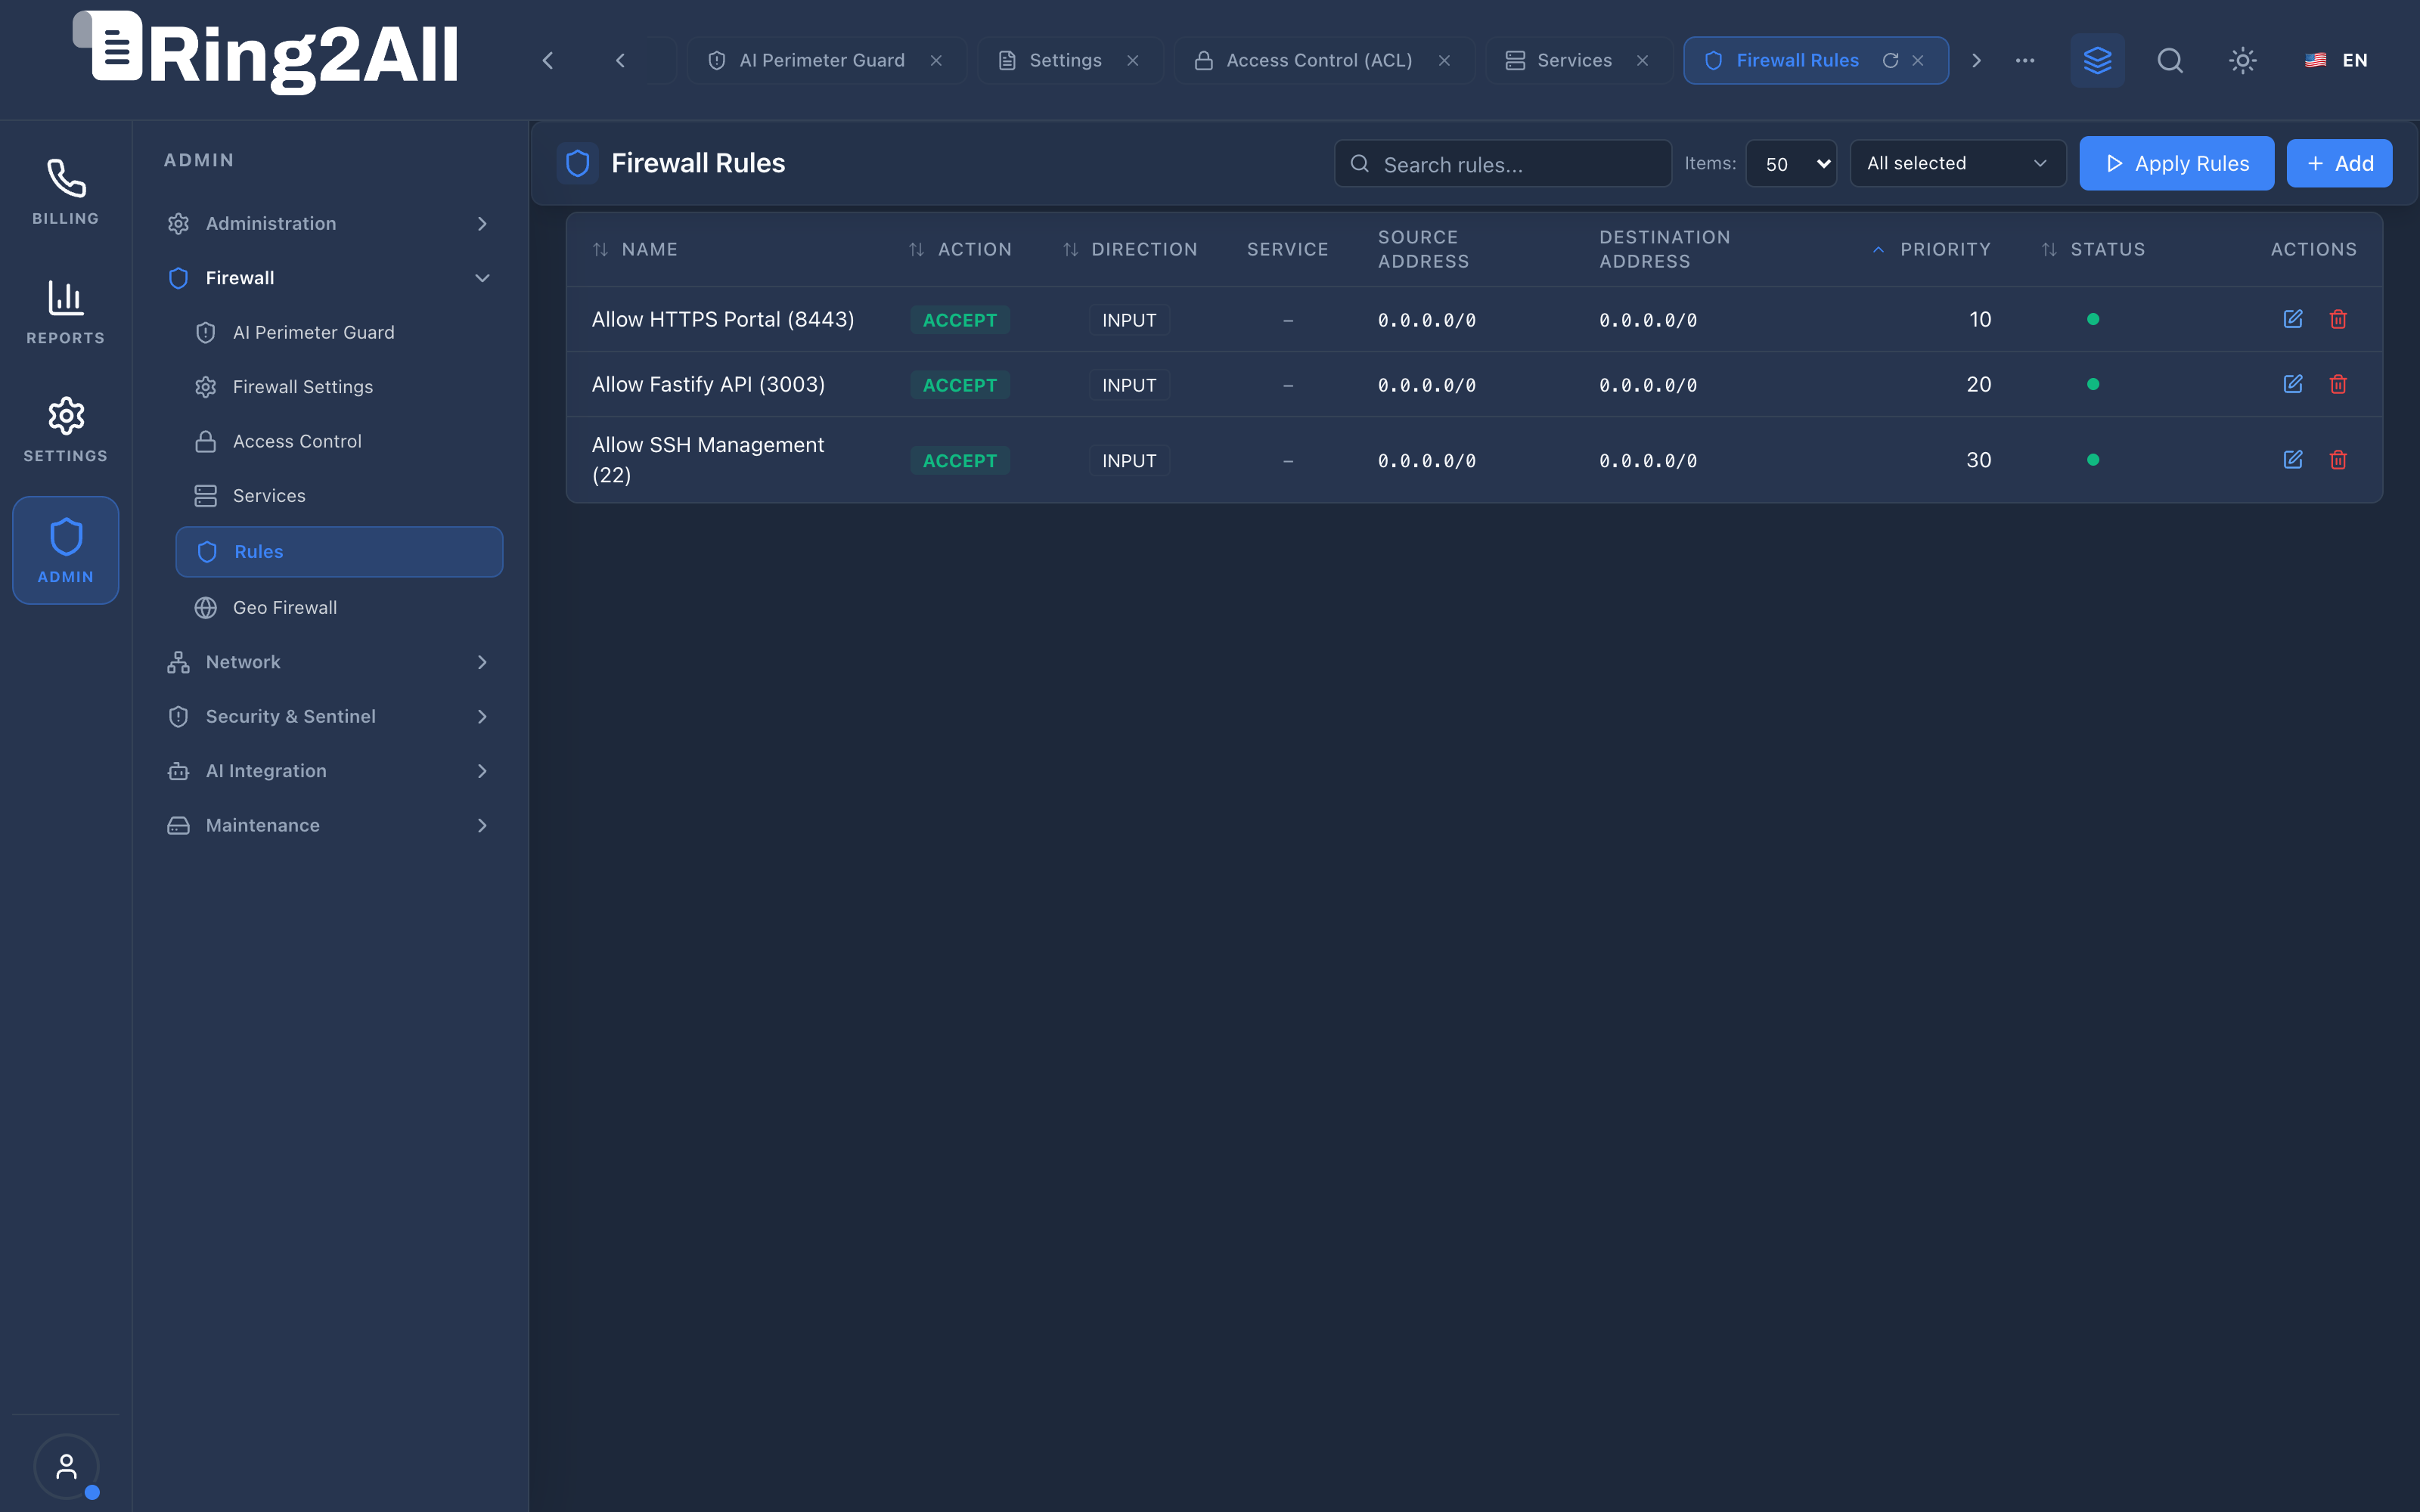The width and height of the screenshot is (2420, 1512).
Task: Click the Add rule button
Action: pyautogui.click(x=2339, y=163)
